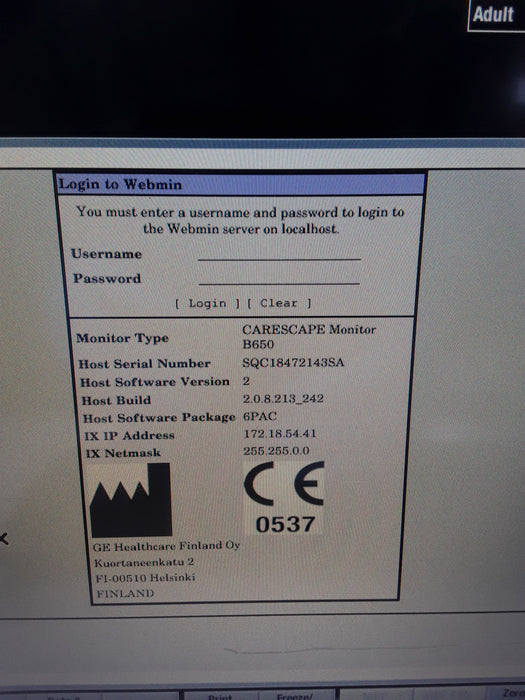This screenshot has width=525, height=700.
Task: Click the 'Host Software Version' label
Action: click(x=154, y=382)
